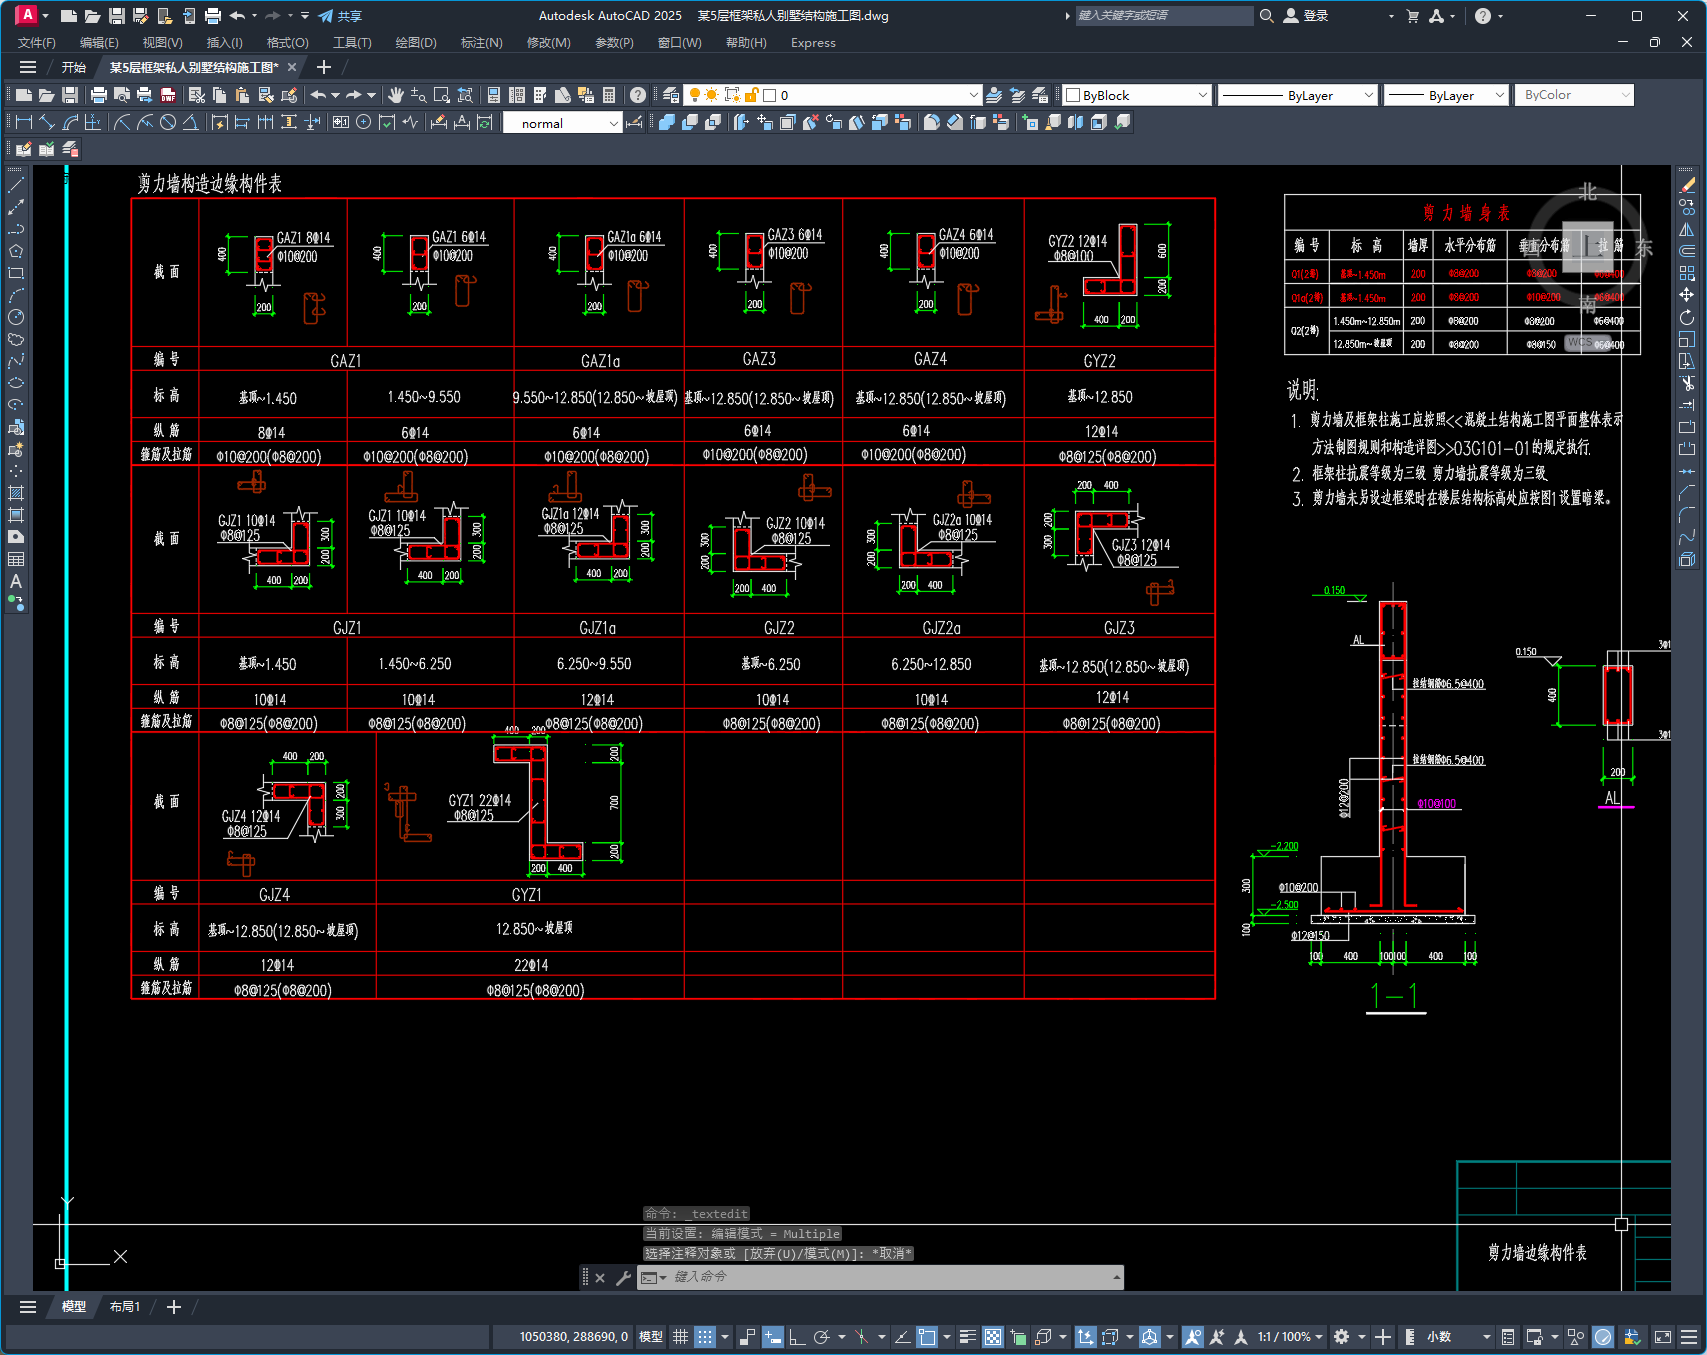Toggle drawing grid display in status bar

coord(680,1337)
